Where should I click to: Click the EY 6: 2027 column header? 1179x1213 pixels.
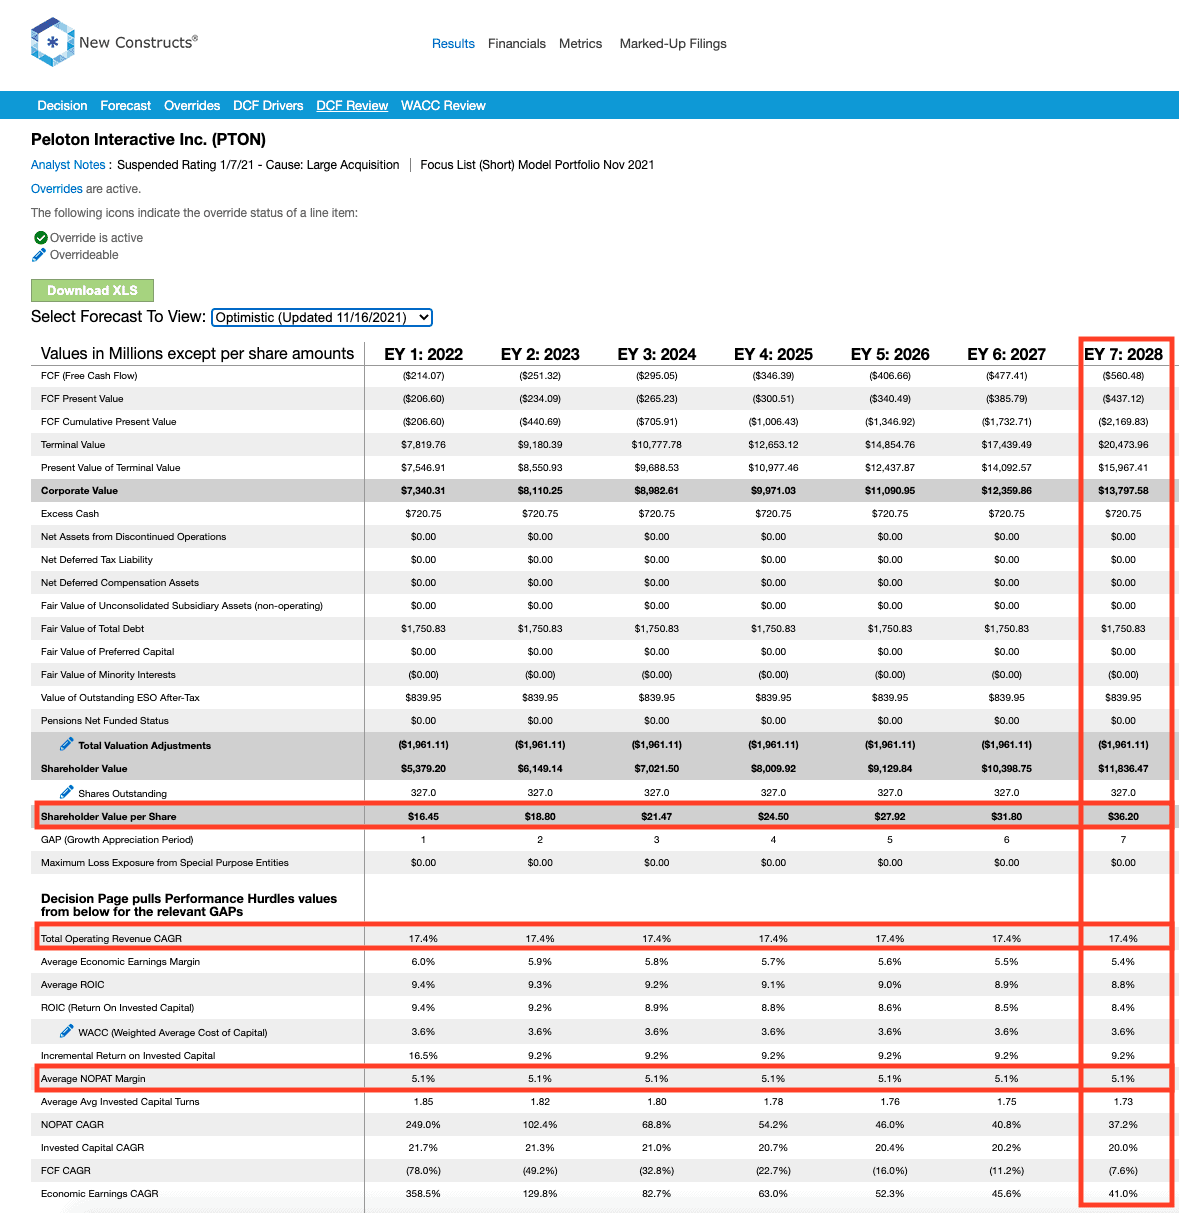click(x=1006, y=354)
